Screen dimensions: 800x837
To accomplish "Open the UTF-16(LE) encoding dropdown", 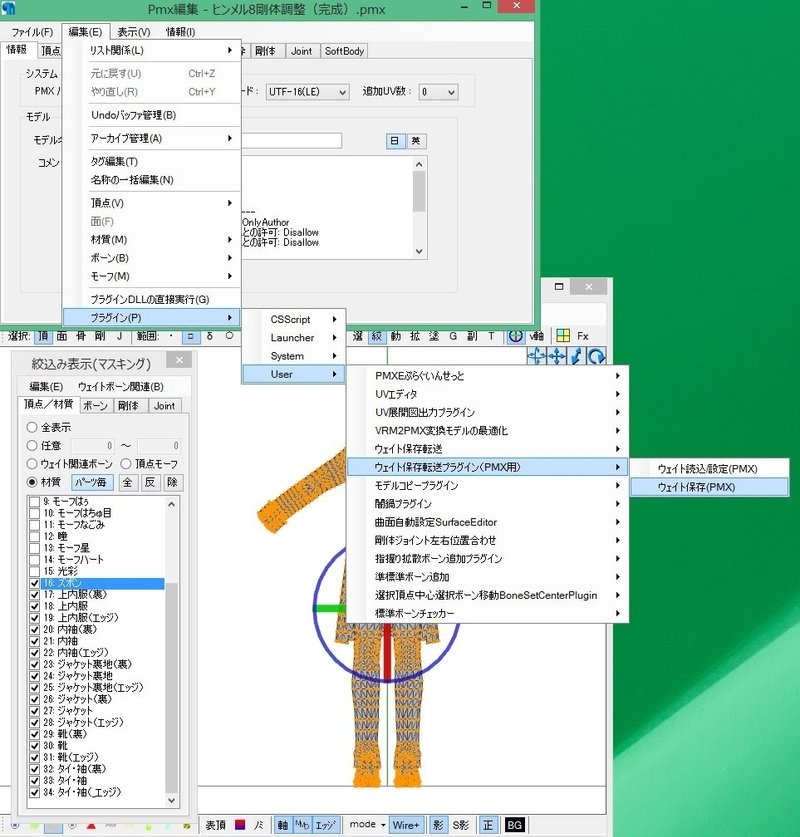I will coord(307,92).
